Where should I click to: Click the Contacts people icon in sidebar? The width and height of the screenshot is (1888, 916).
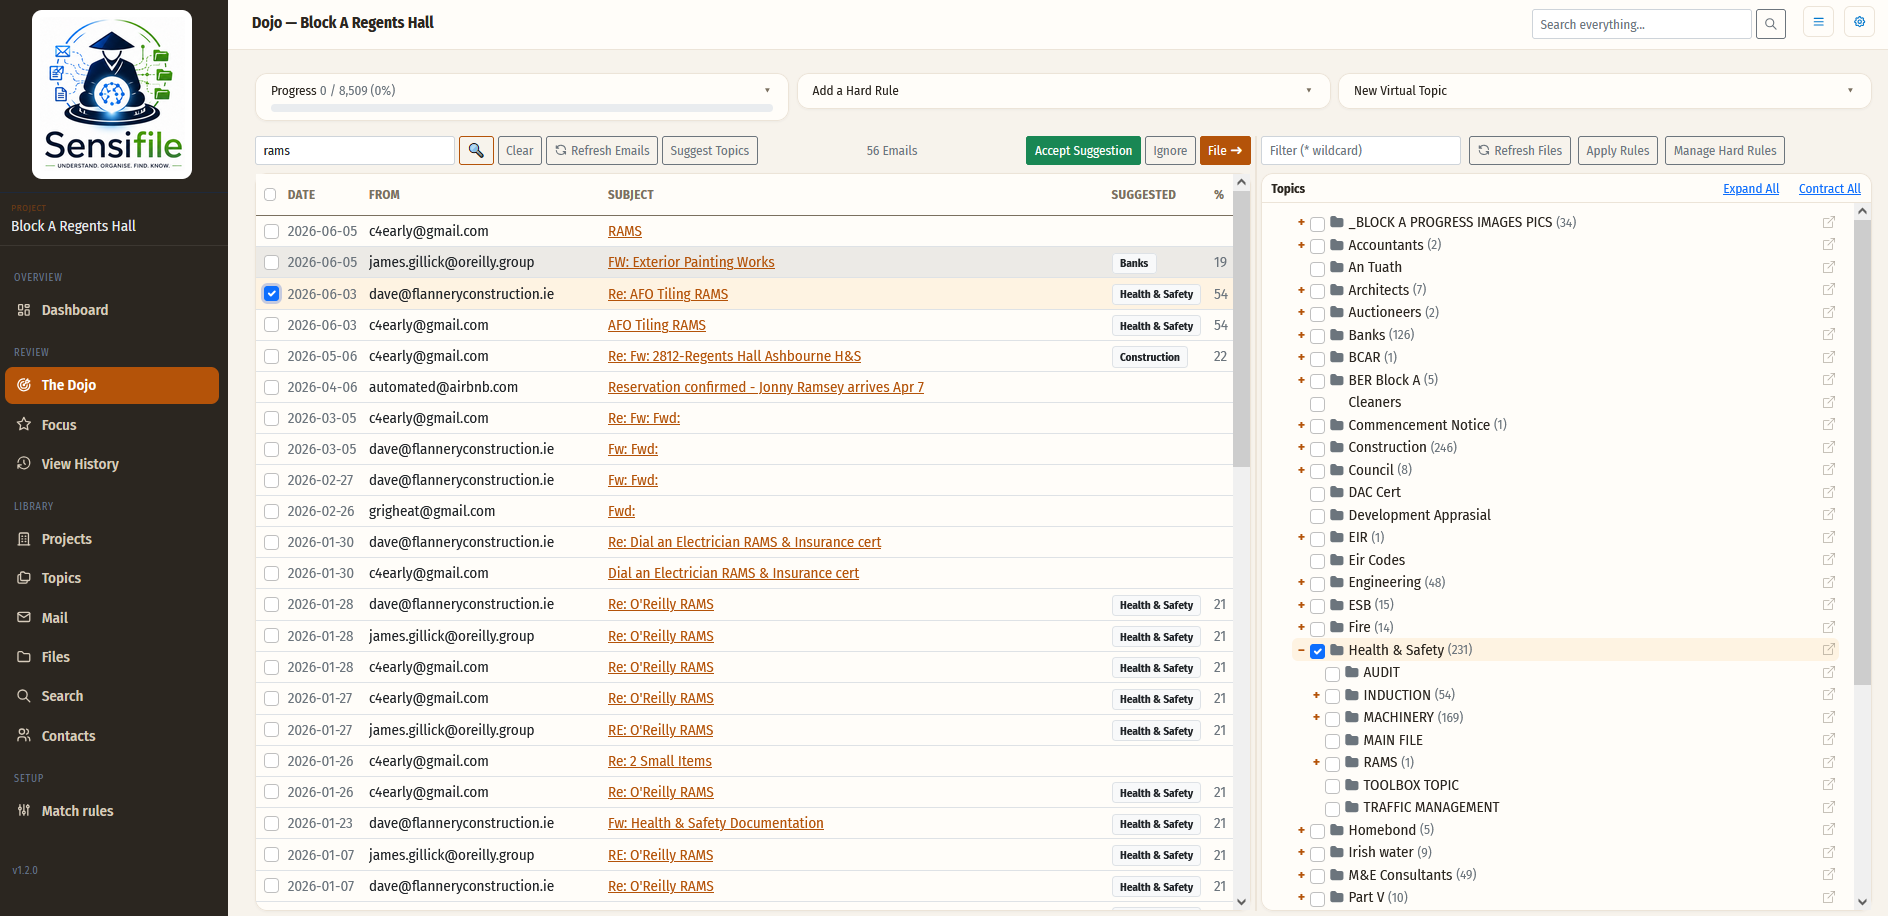click(x=24, y=736)
